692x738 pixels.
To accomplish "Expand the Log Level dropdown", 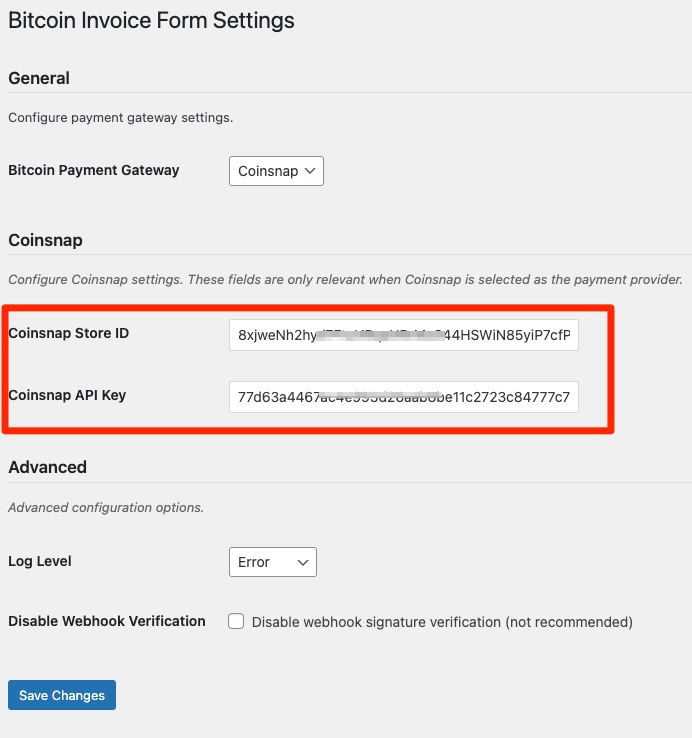I will pyautogui.click(x=272, y=562).
